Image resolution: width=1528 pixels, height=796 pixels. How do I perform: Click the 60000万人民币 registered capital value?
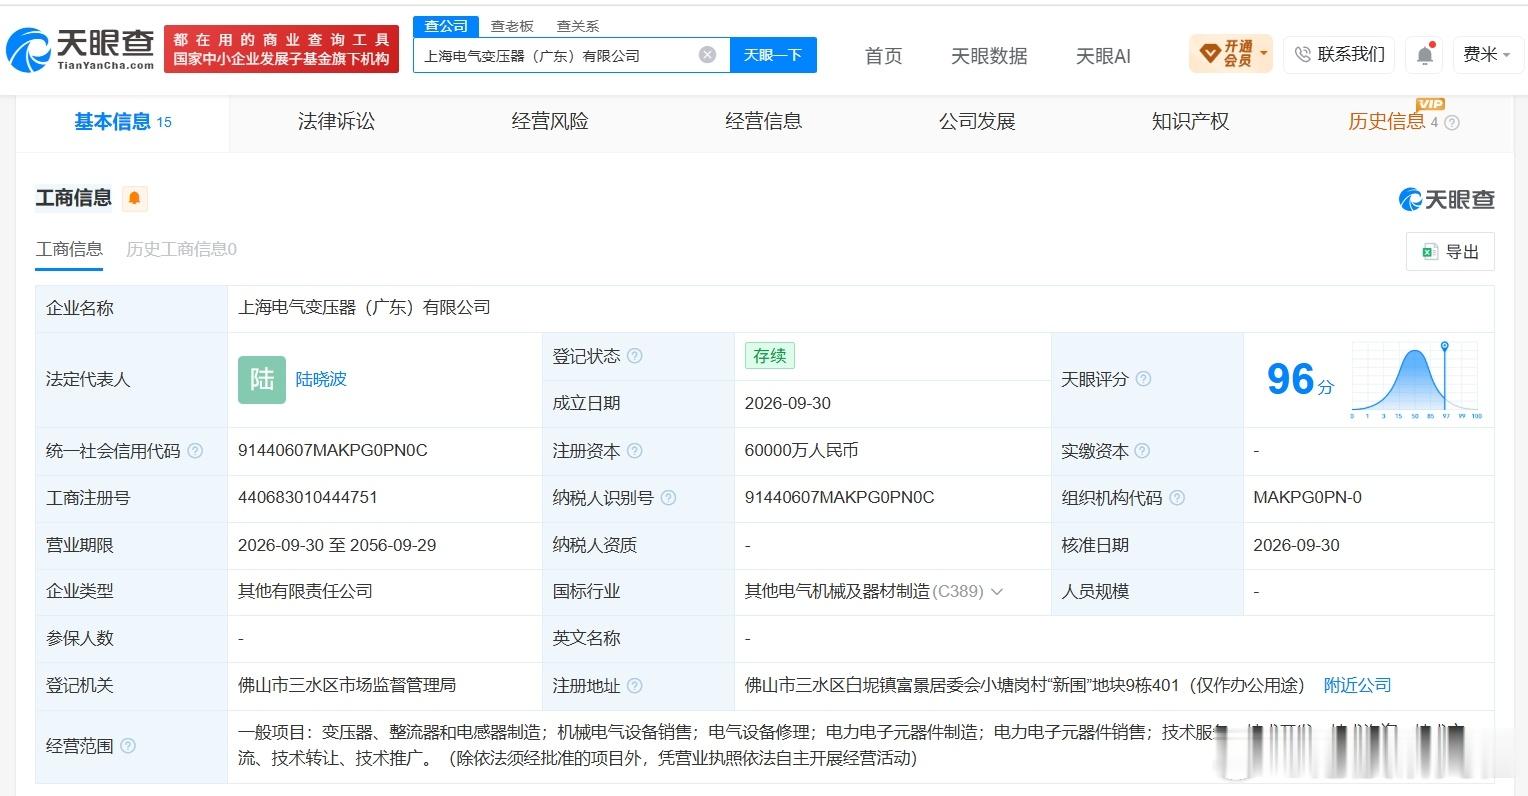801,451
